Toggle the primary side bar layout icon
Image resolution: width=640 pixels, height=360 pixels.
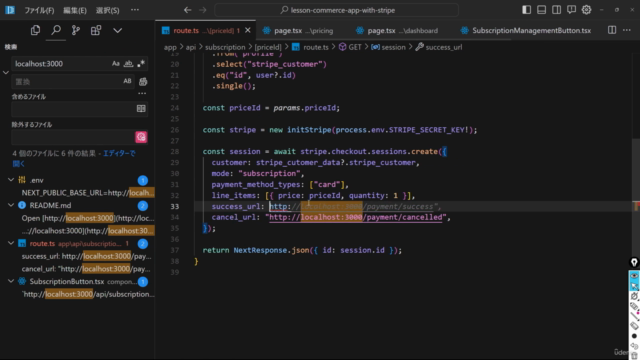[x=527, y=10]
